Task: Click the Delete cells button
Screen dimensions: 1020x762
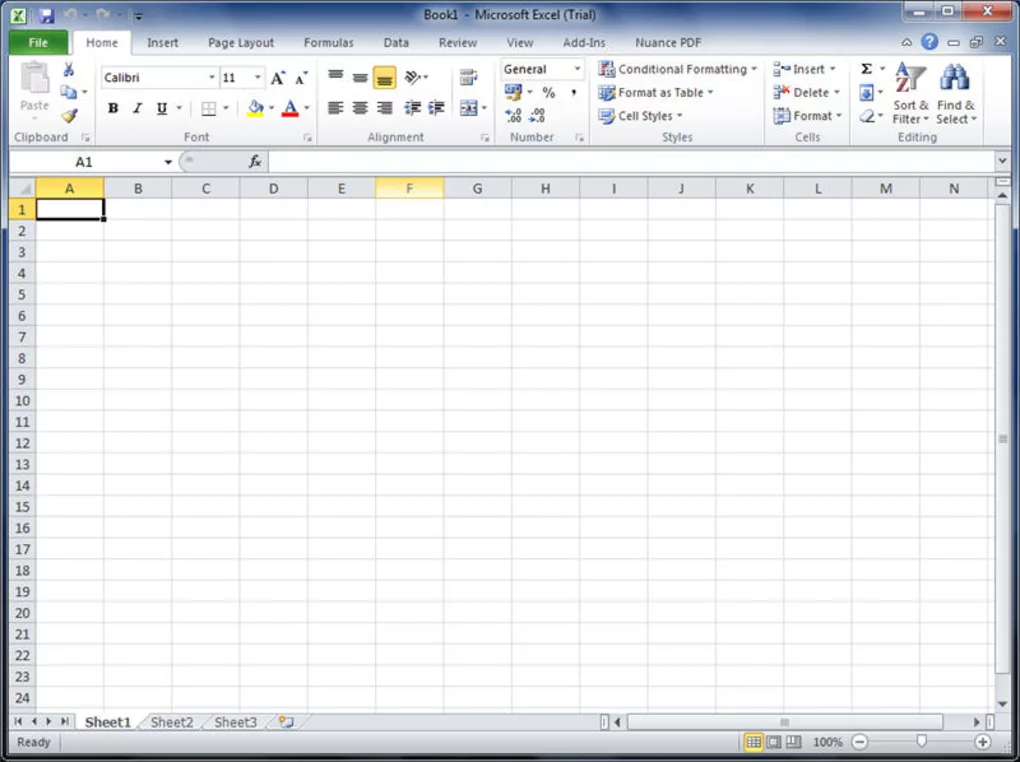Action: [x=807, y=92]
